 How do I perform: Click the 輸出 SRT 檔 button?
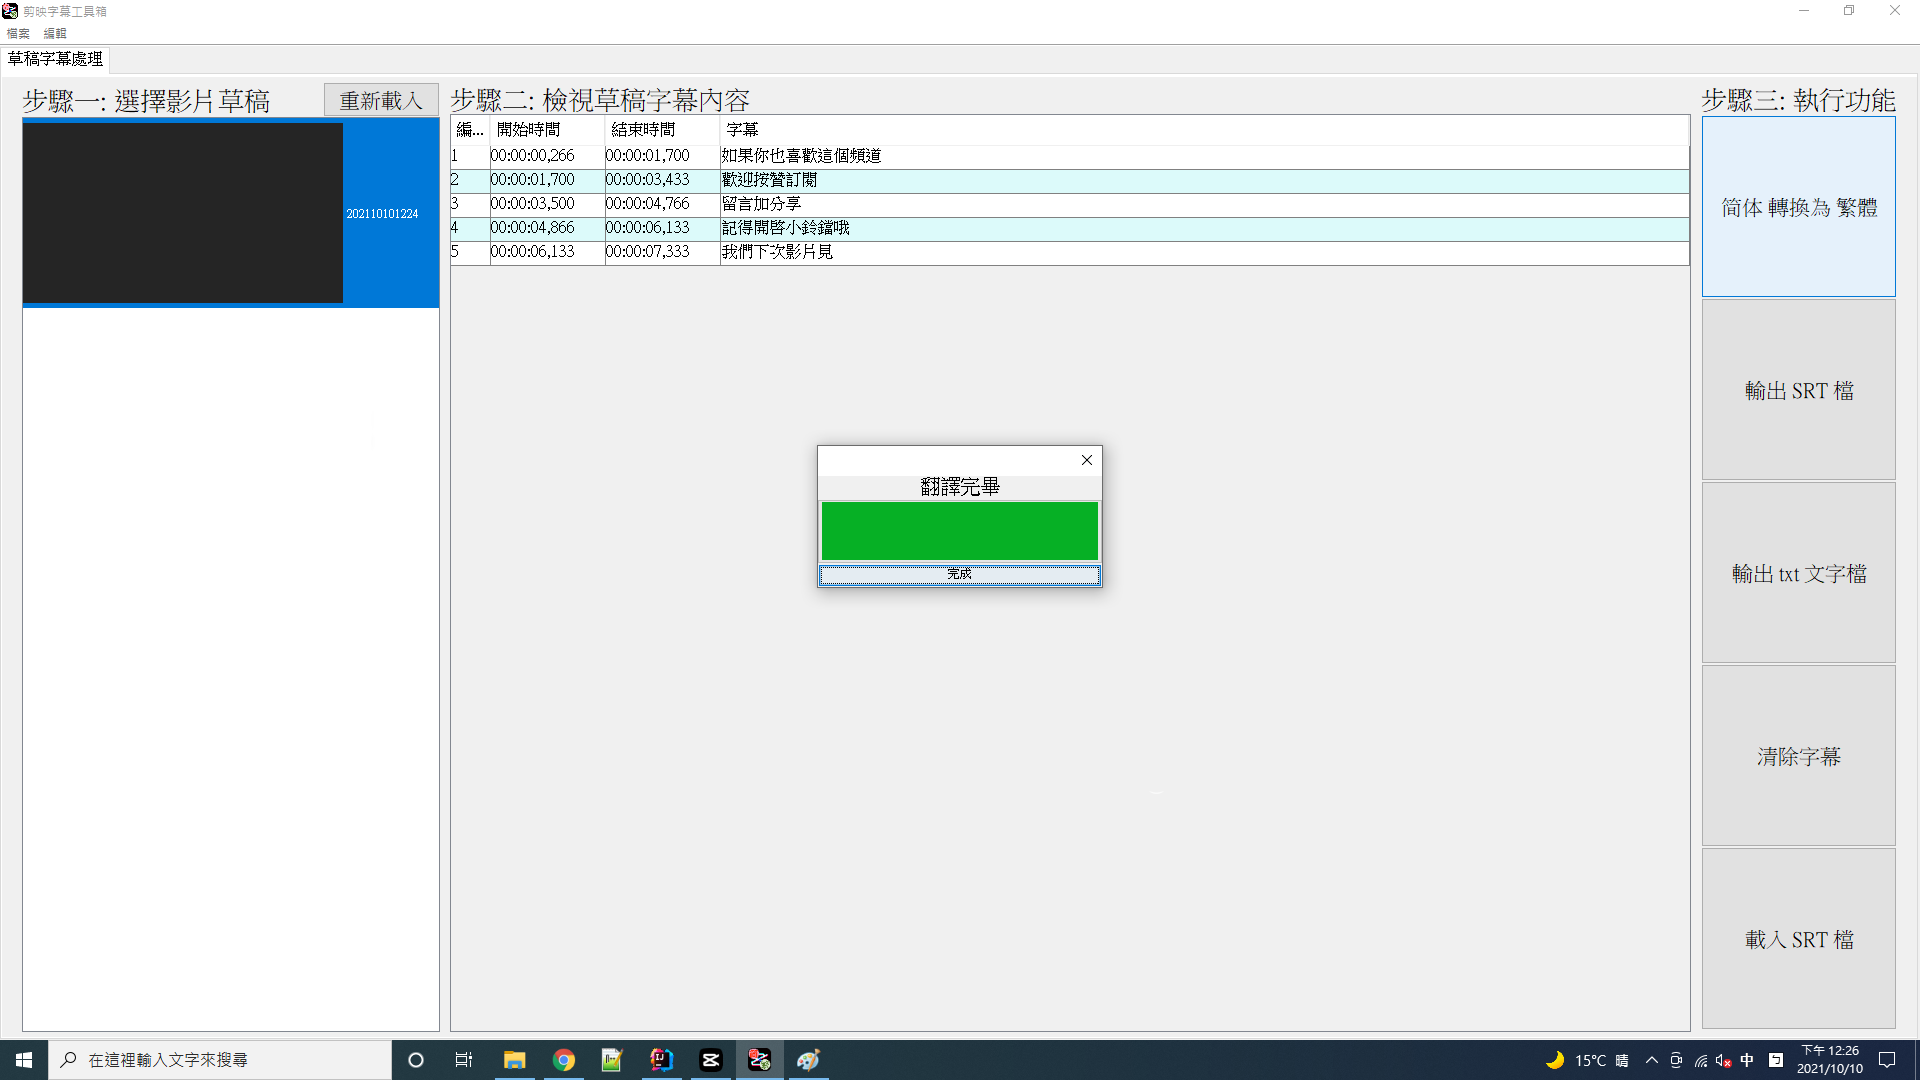1799,390
